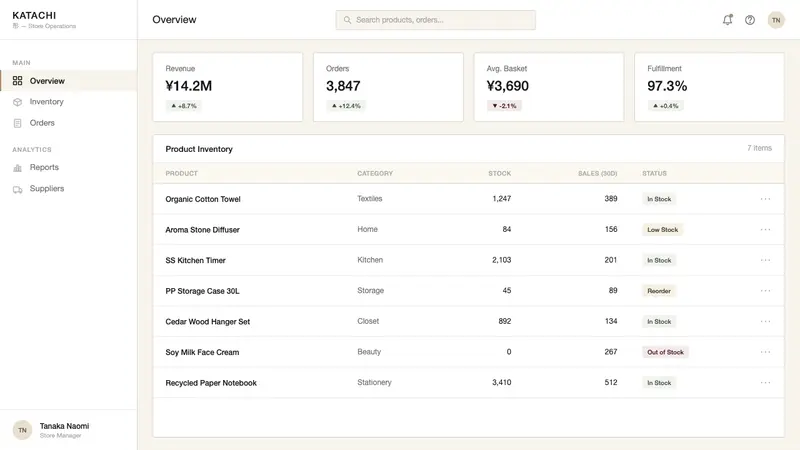Open row menu for Aroma Stone Diffuser

coord(765,230)
